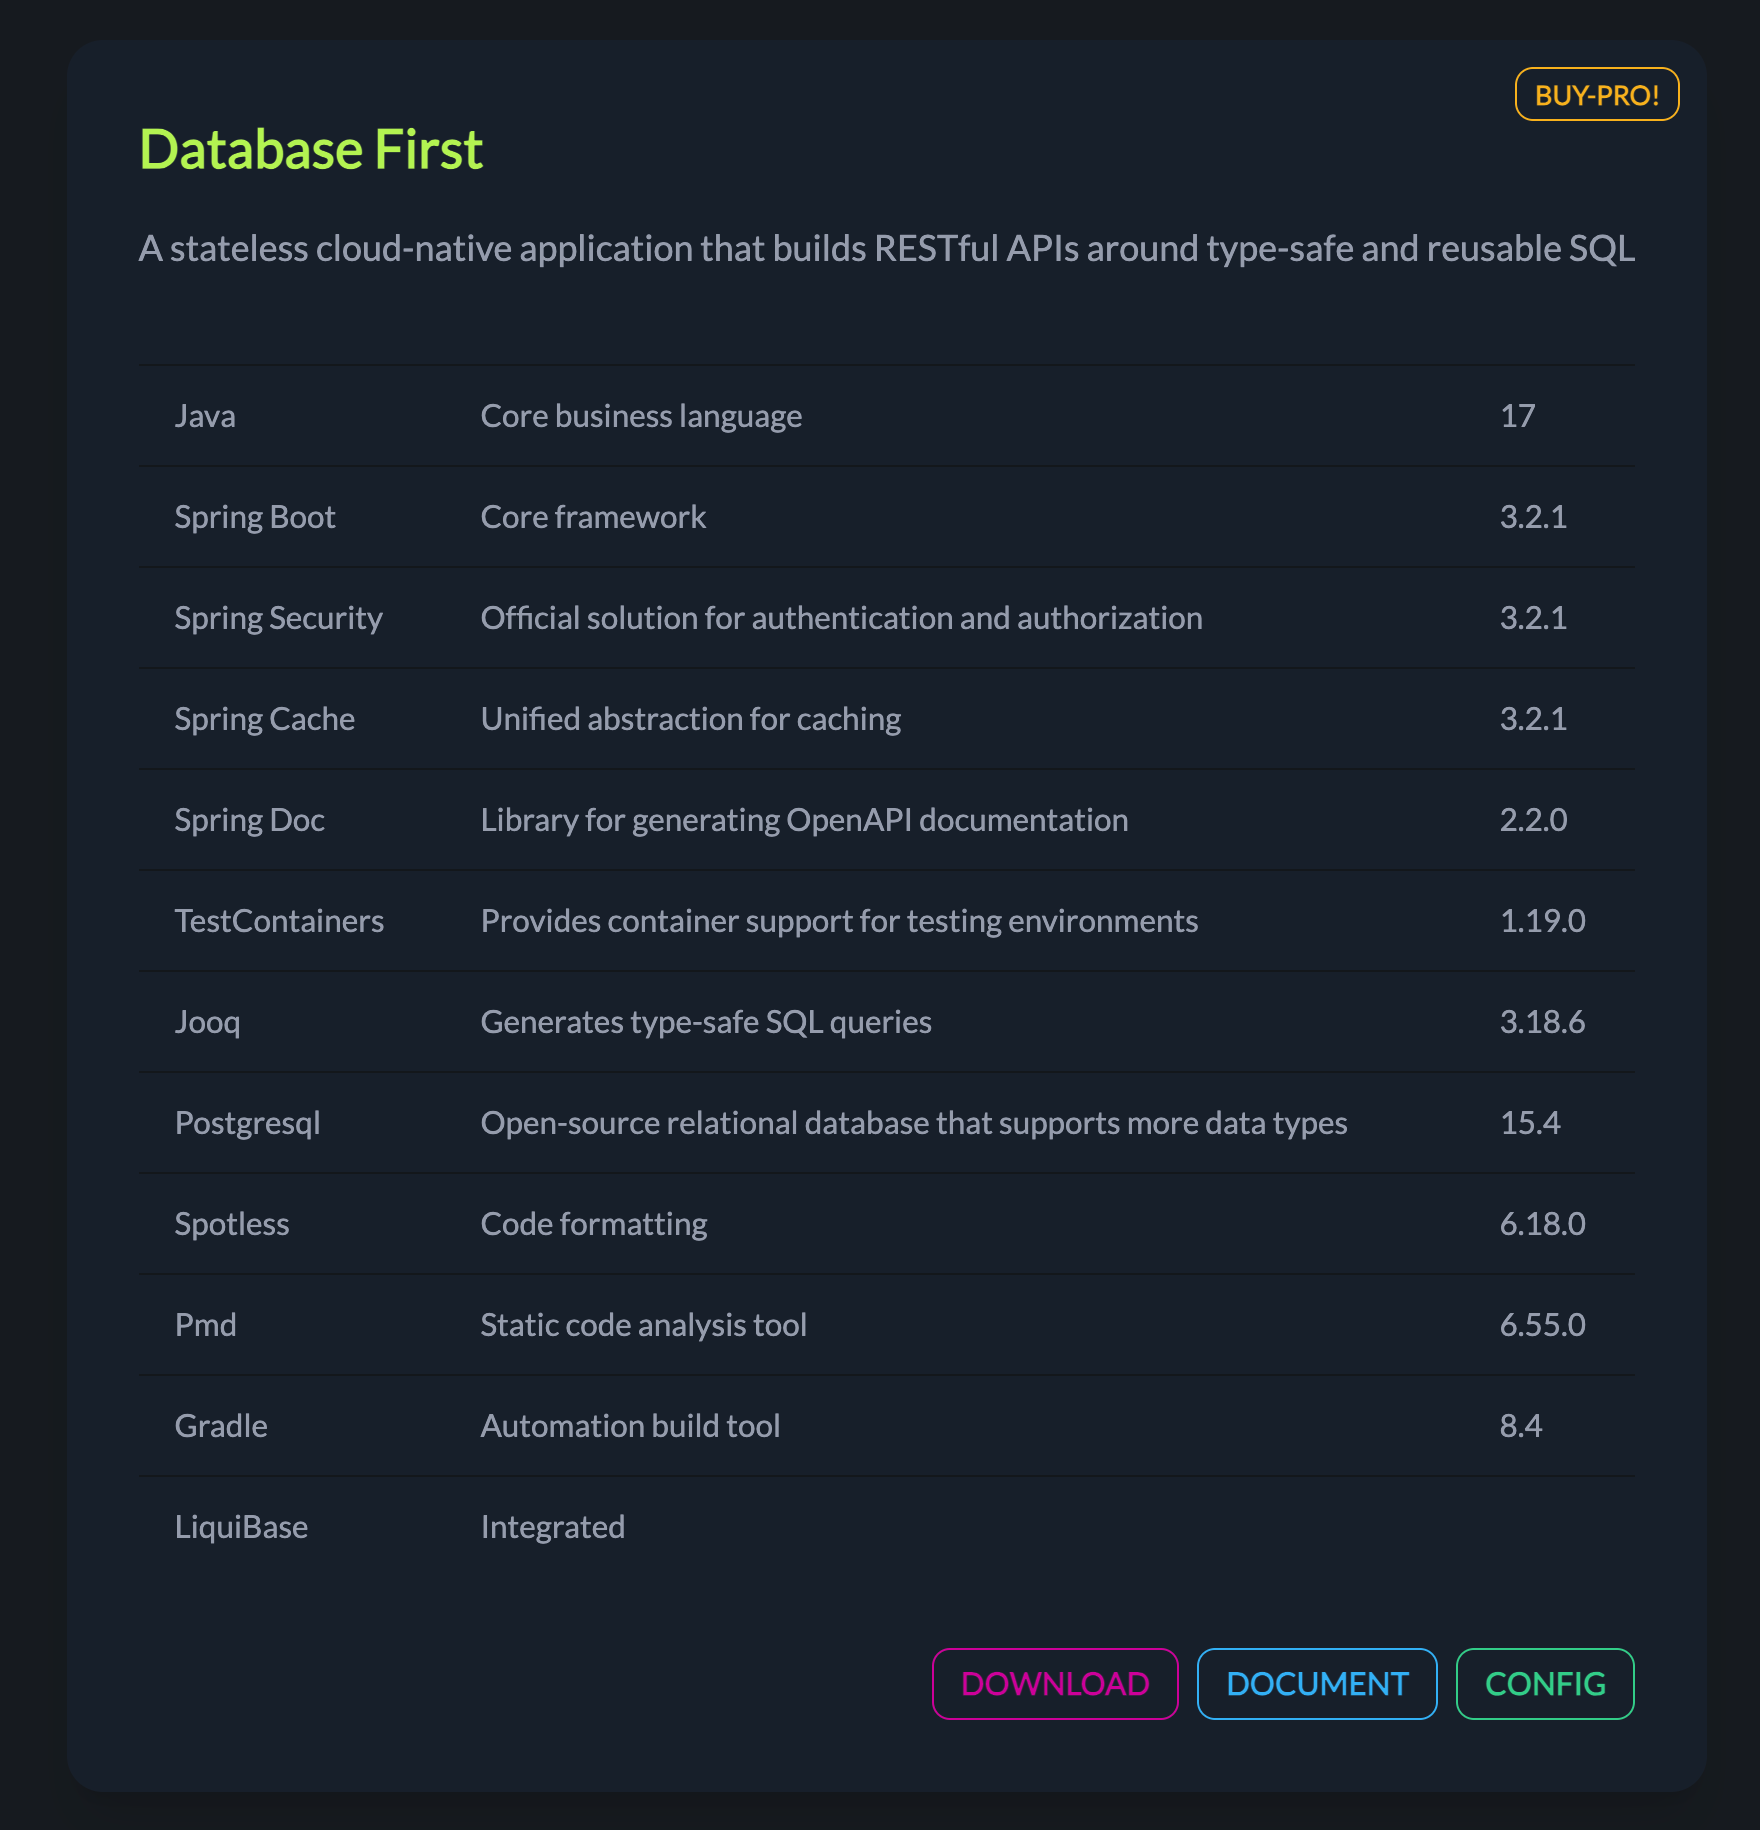Click Jooq version 3.18.6

click(1542, 1022)
